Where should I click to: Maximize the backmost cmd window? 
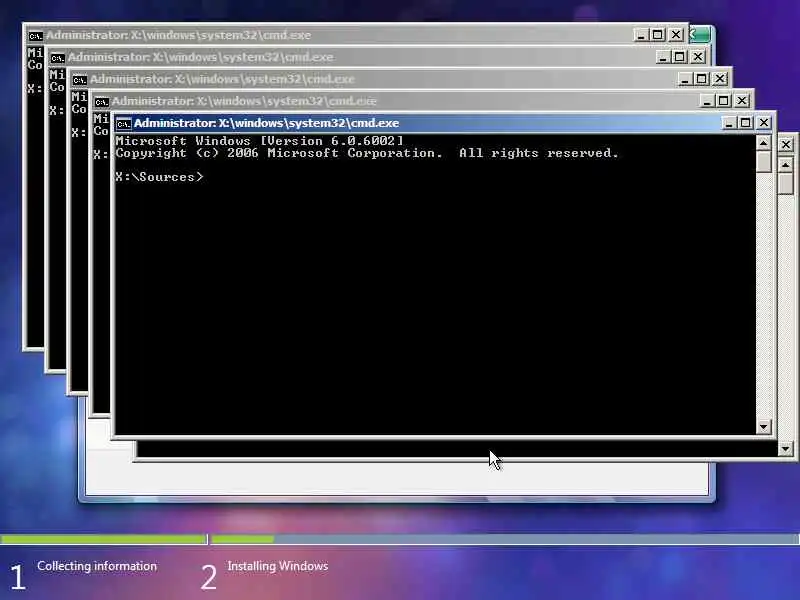click(658, 35)
